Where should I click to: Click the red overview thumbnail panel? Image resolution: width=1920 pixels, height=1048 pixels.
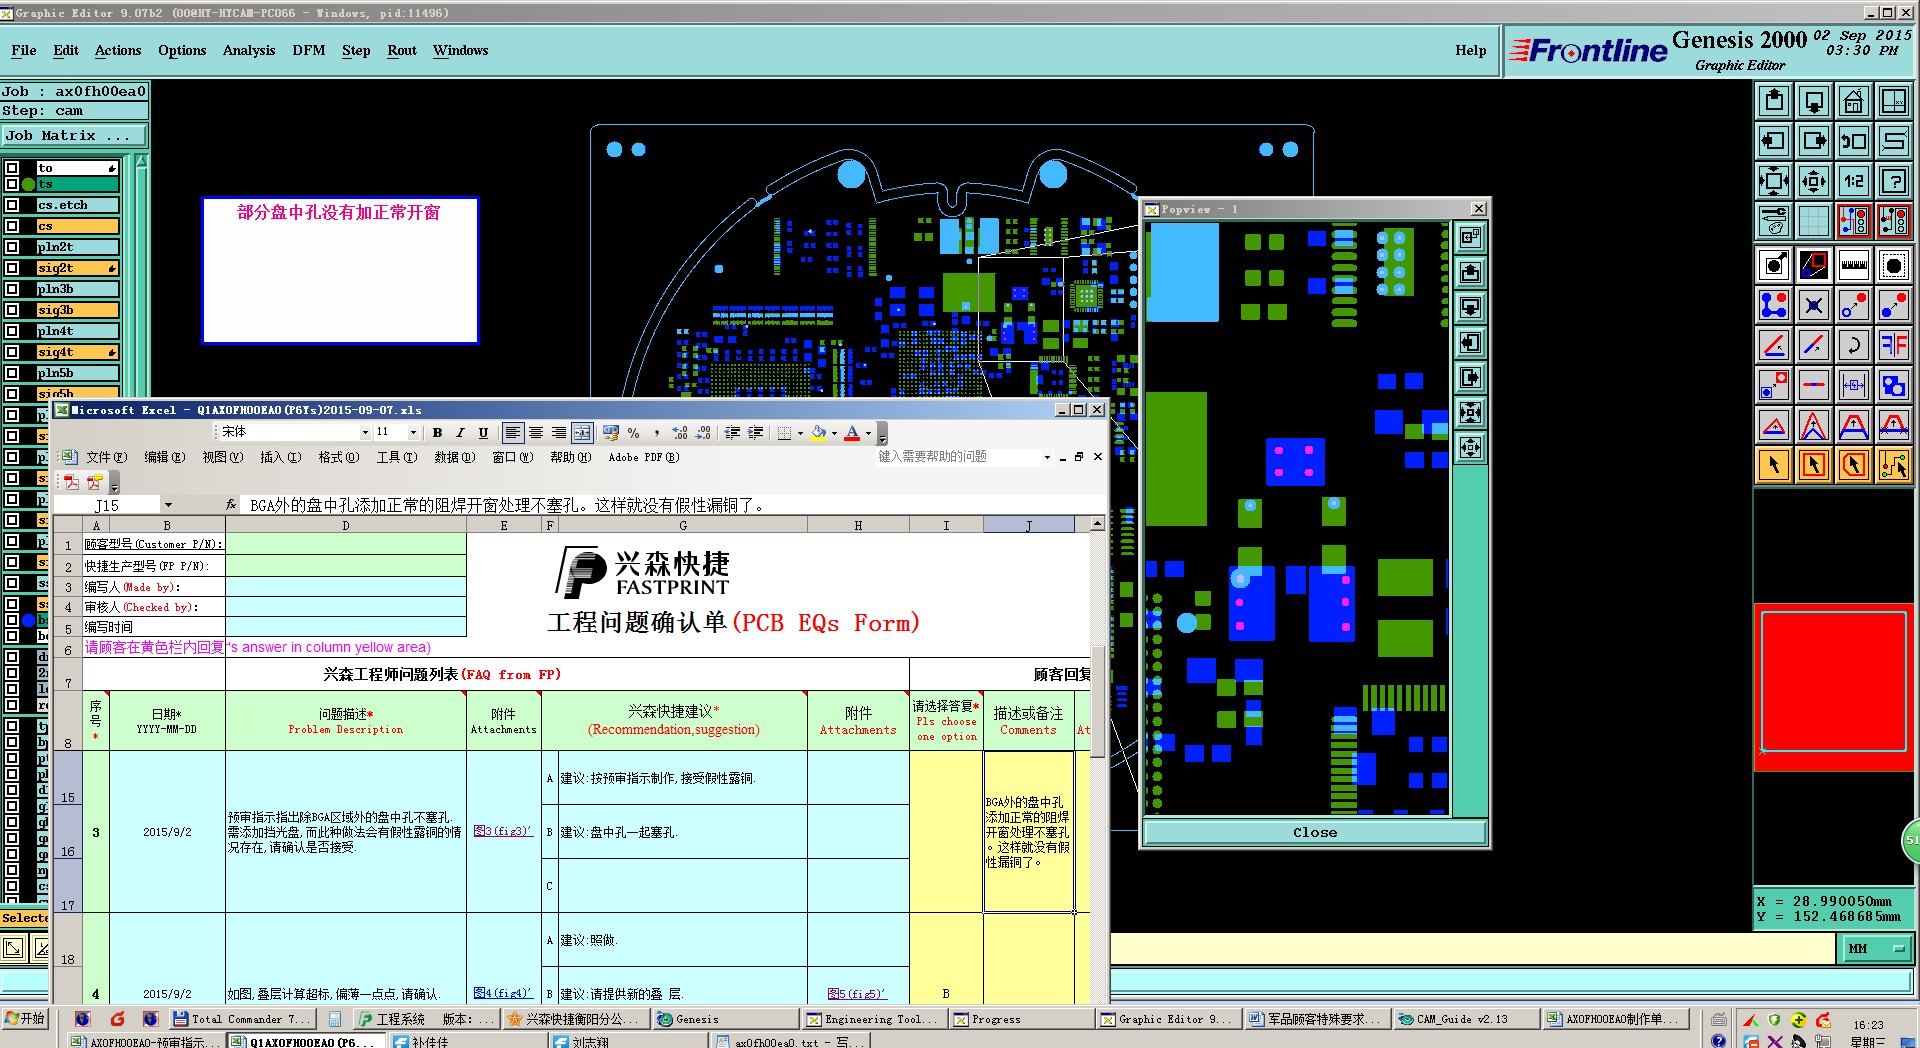click(1834, 687)
